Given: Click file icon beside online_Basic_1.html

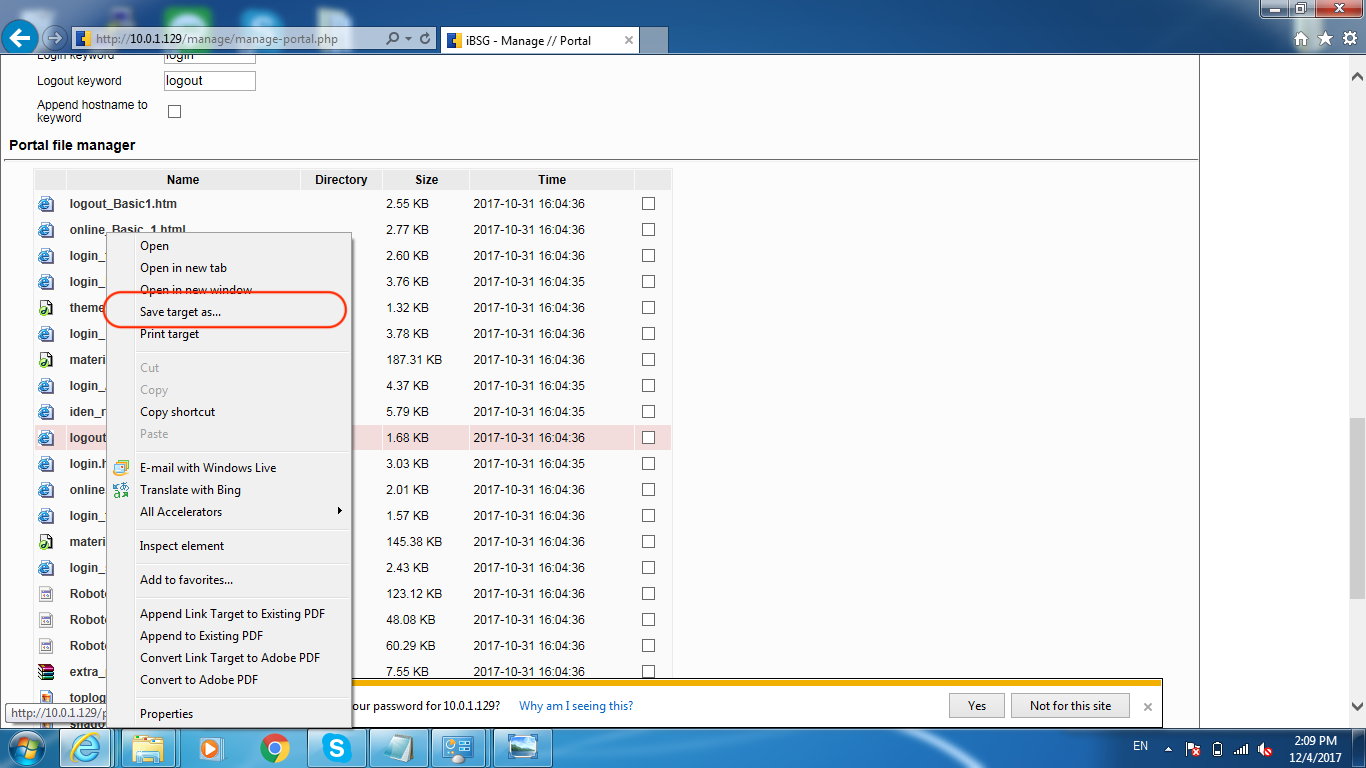Looking at the screenshot, I should [x=46, y=230].
